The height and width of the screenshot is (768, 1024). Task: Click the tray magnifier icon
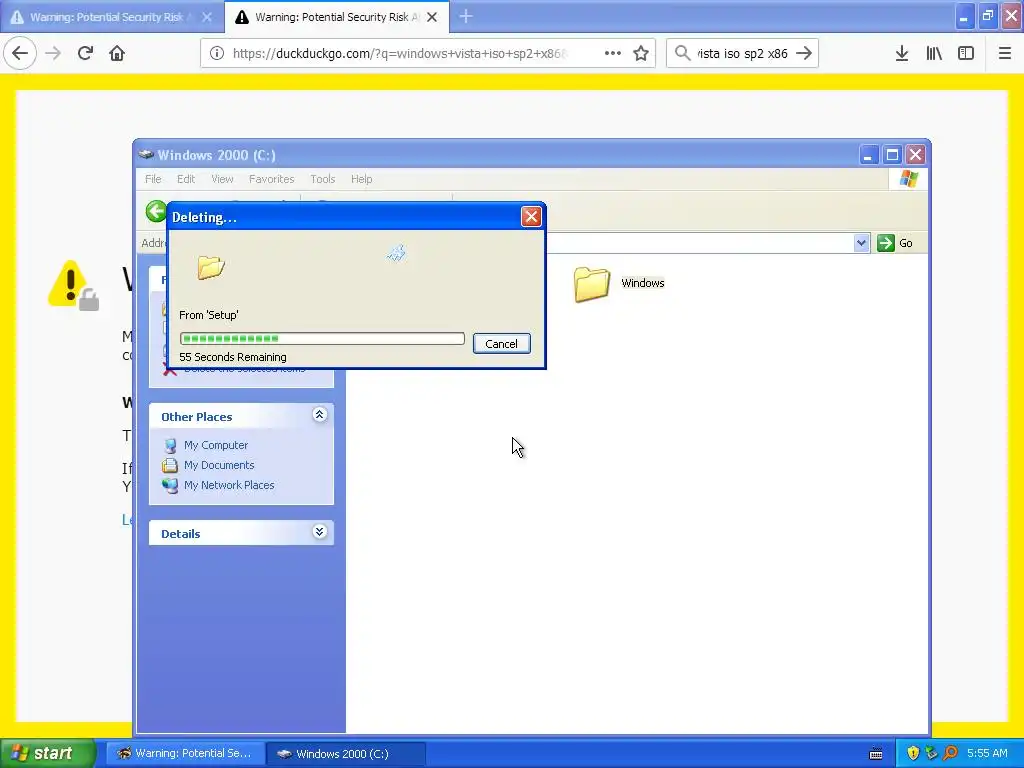pyautogui.click(x=950, y=754)
